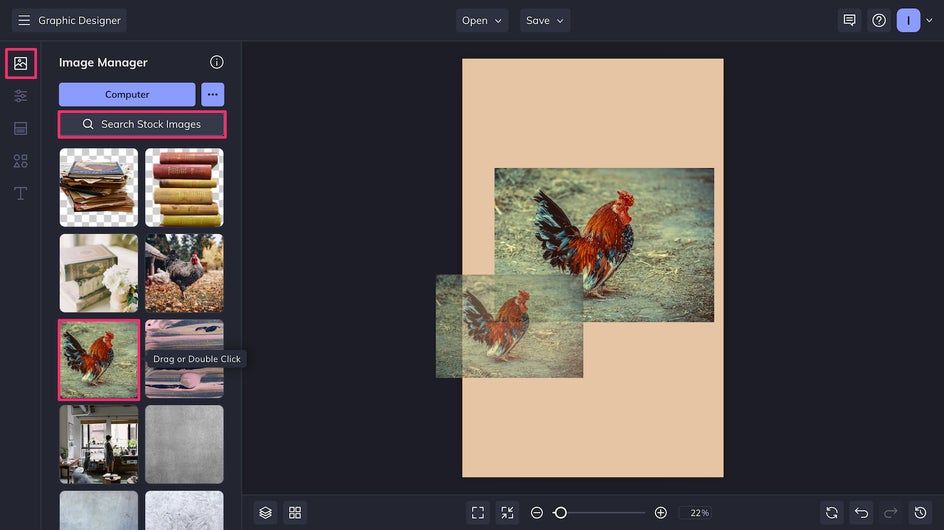Open the Graphics shapes sidebar icon
944x530 pixels.
[x=20, y=161]
